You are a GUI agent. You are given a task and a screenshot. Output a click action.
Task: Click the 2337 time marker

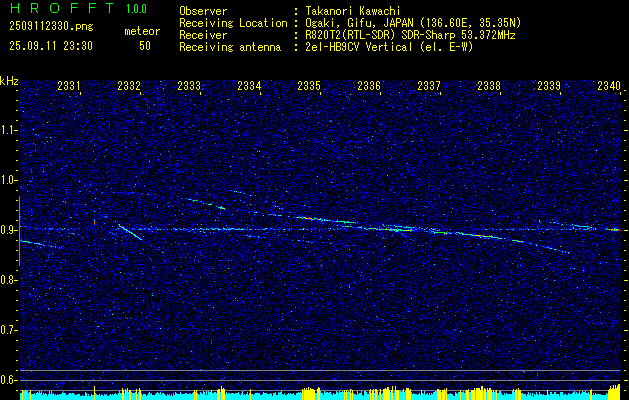[x=429, y=85]
